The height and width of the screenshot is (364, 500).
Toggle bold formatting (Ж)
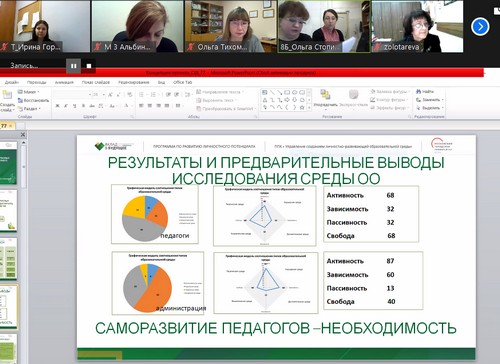click(x=57, y=106)
